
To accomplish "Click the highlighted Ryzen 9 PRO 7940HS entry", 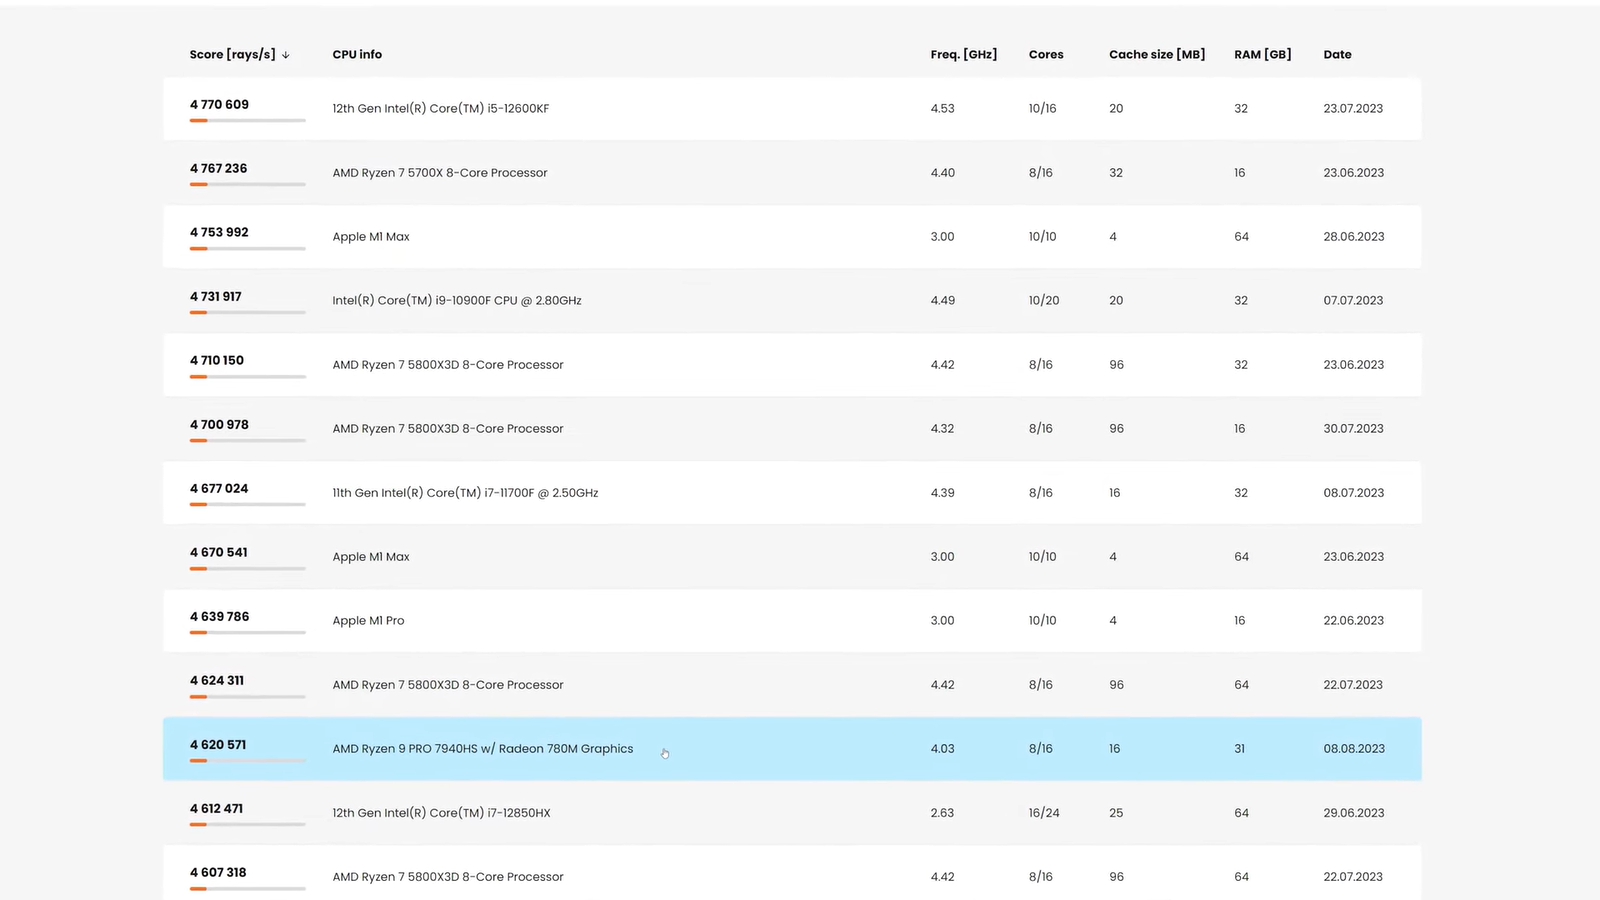I will coord(482,749).
